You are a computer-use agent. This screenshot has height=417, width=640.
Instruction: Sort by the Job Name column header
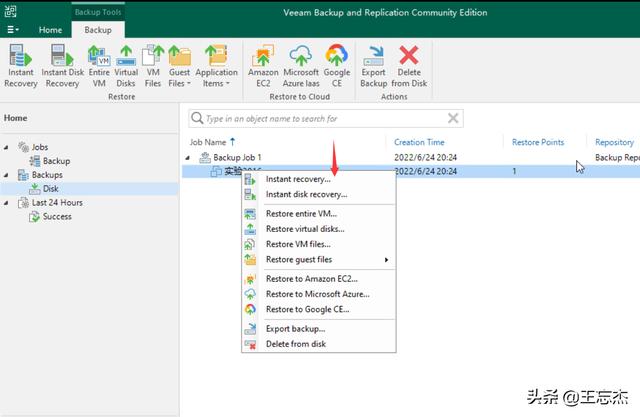click(x=207, y=142)
